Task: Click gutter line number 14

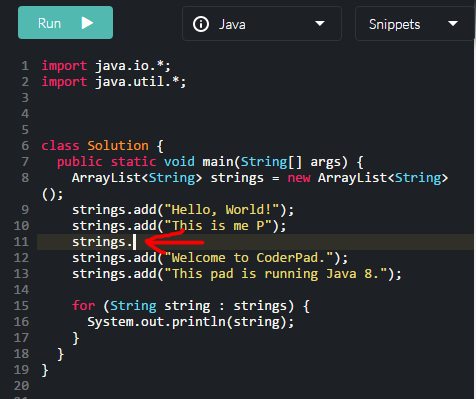Action: [21, 290]
